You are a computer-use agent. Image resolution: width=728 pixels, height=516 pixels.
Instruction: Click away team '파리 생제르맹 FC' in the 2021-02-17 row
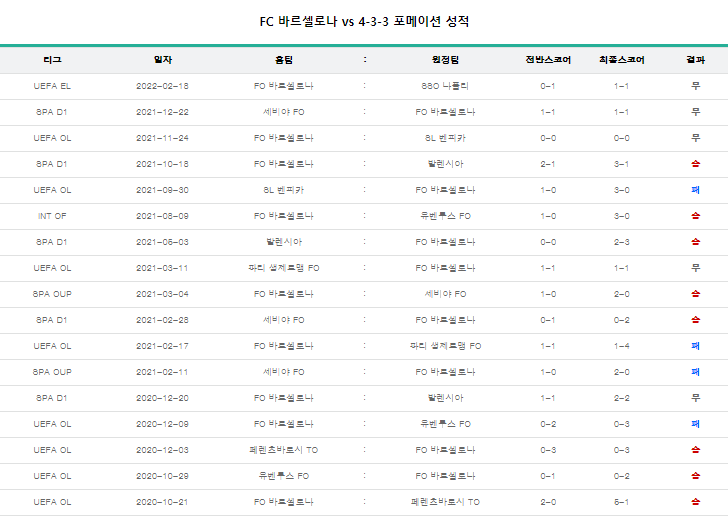tap(445, 346)
